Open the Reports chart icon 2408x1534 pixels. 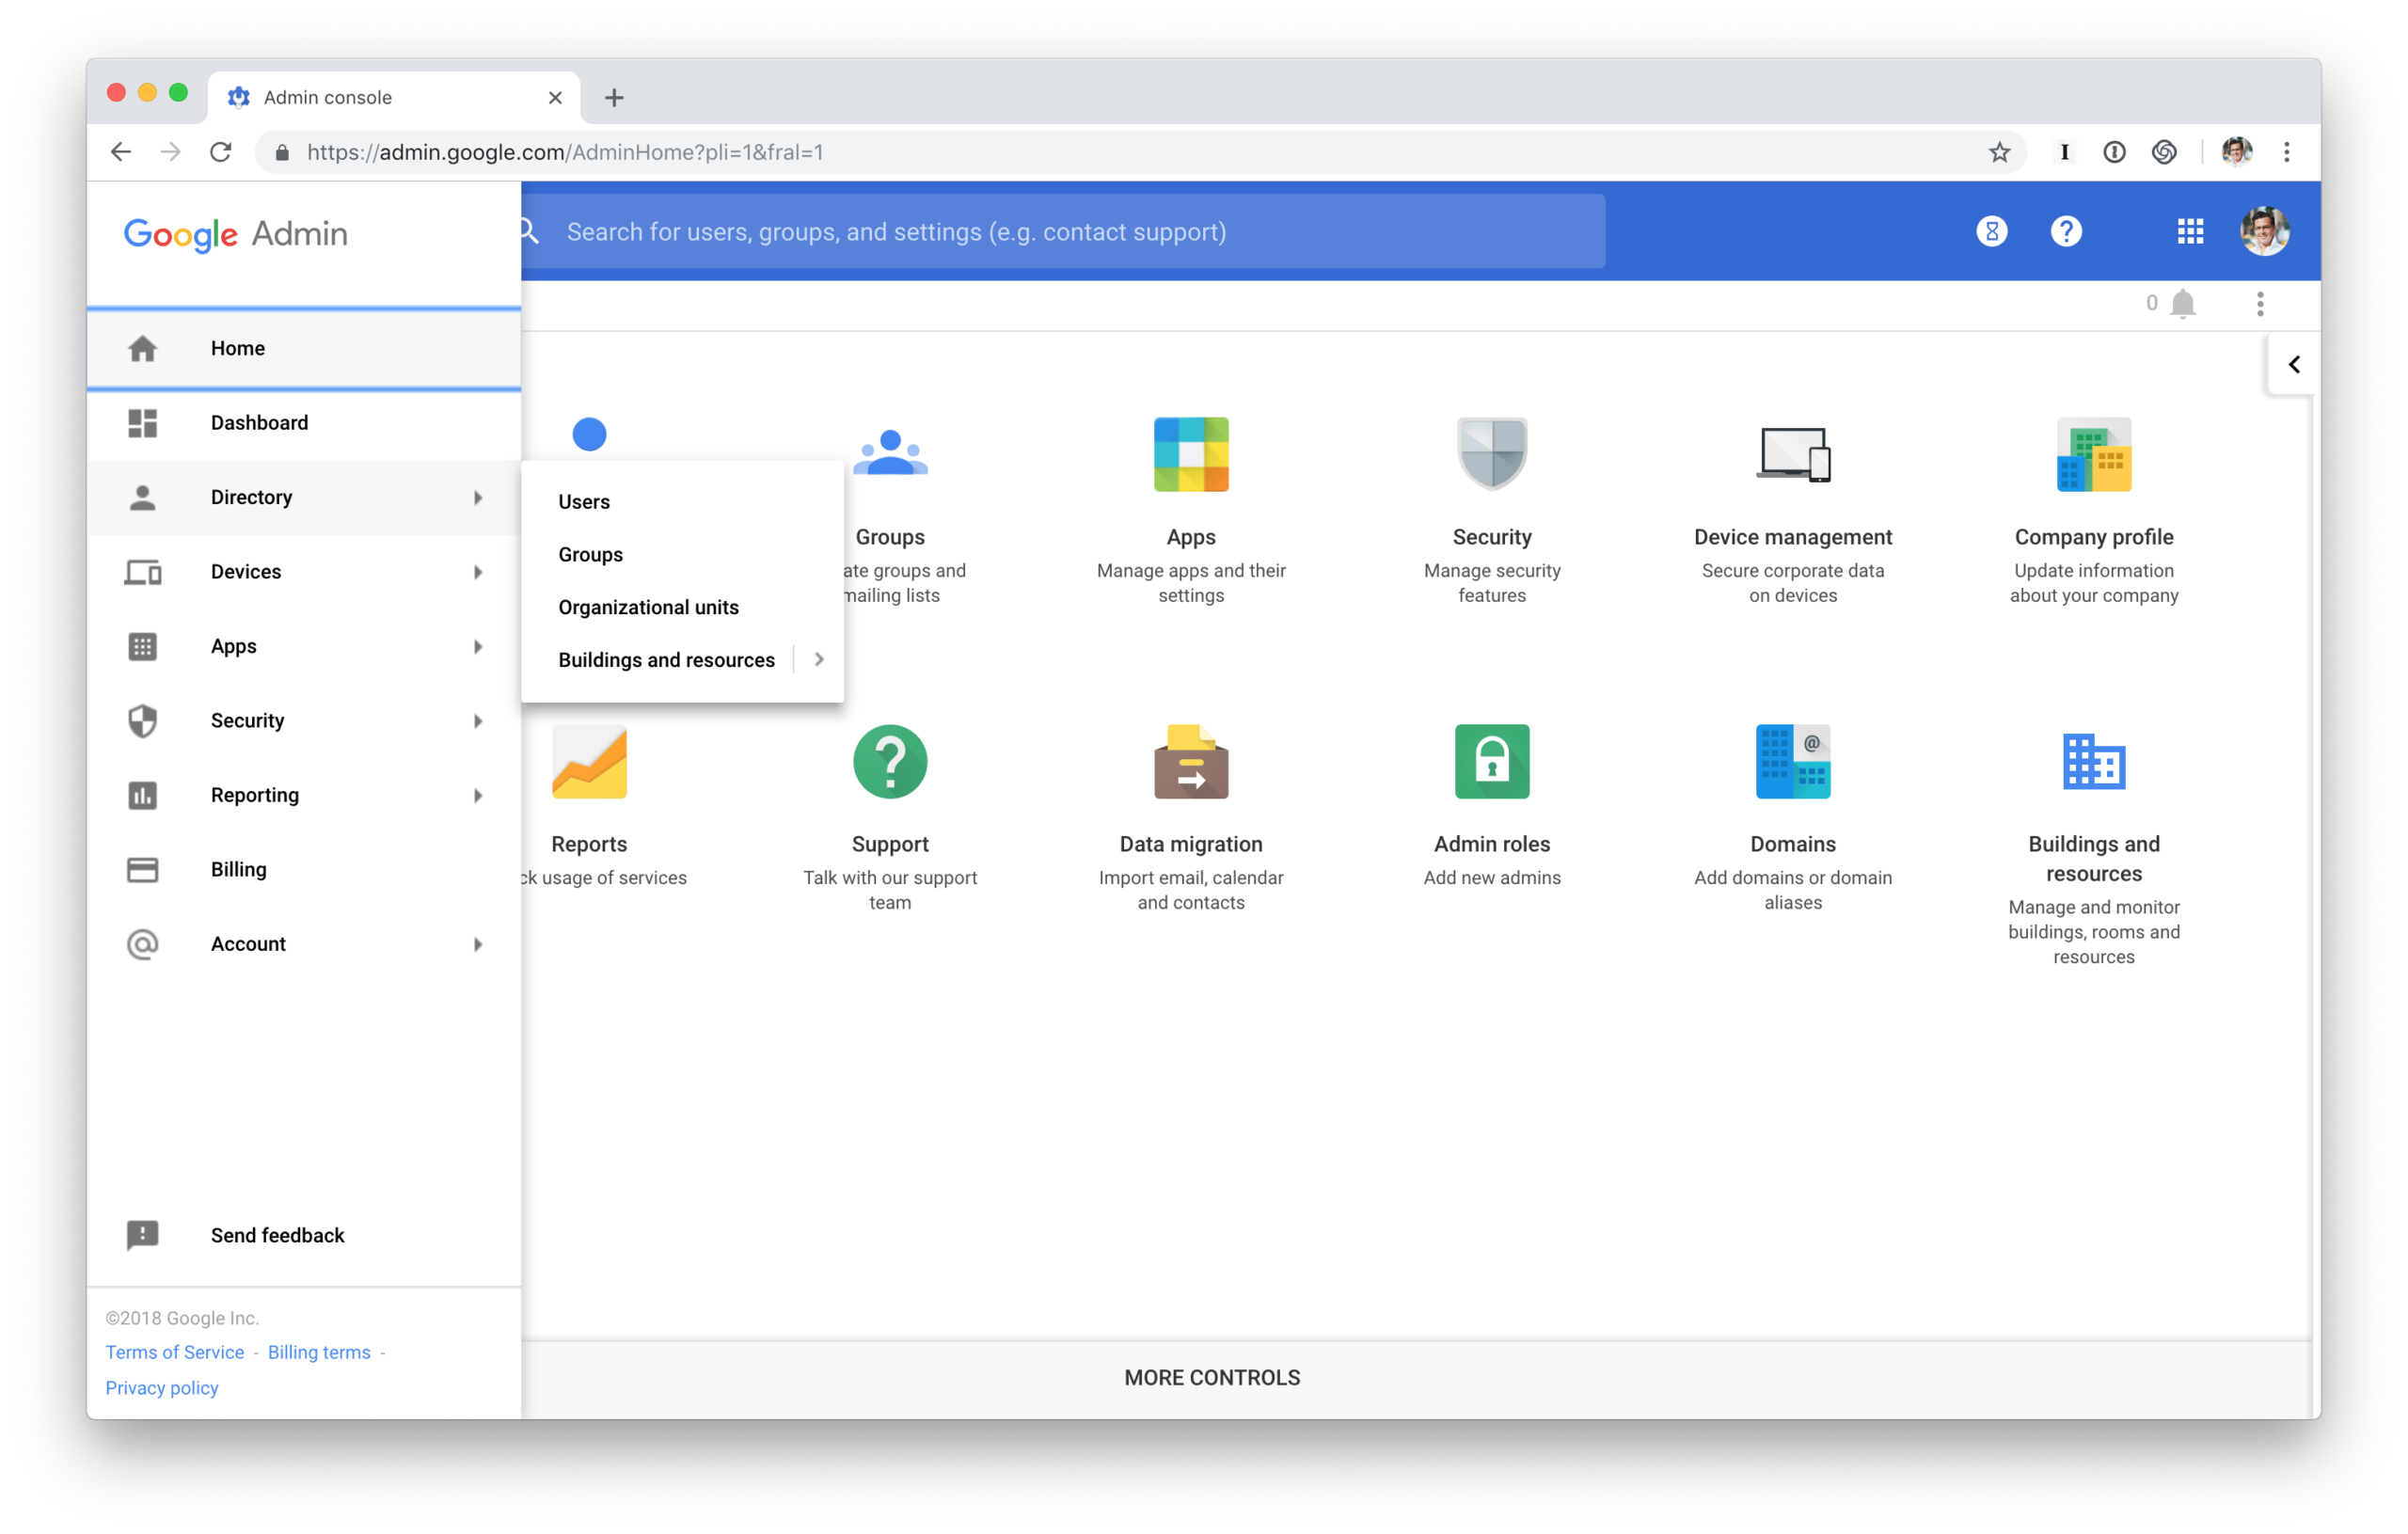(x=589, y=762)
